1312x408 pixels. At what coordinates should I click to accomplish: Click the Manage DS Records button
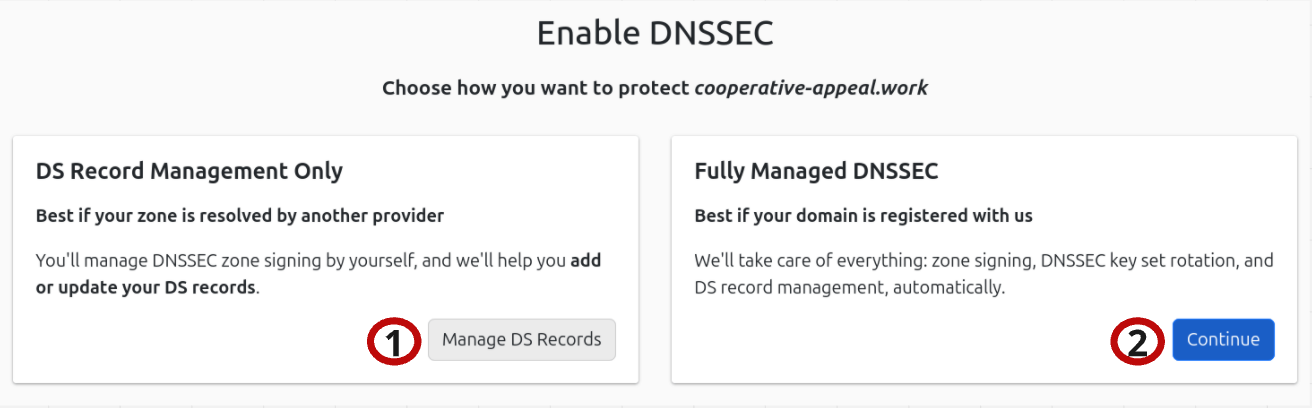point(521,340)
